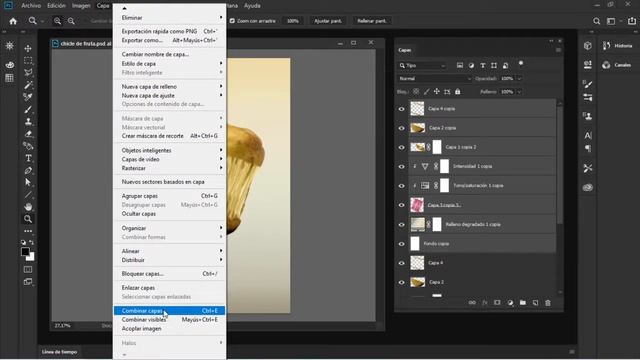Toggle Zoom con arrastre checkbox
The height and width of the screenshot is (360, 640).
[232, 21]
